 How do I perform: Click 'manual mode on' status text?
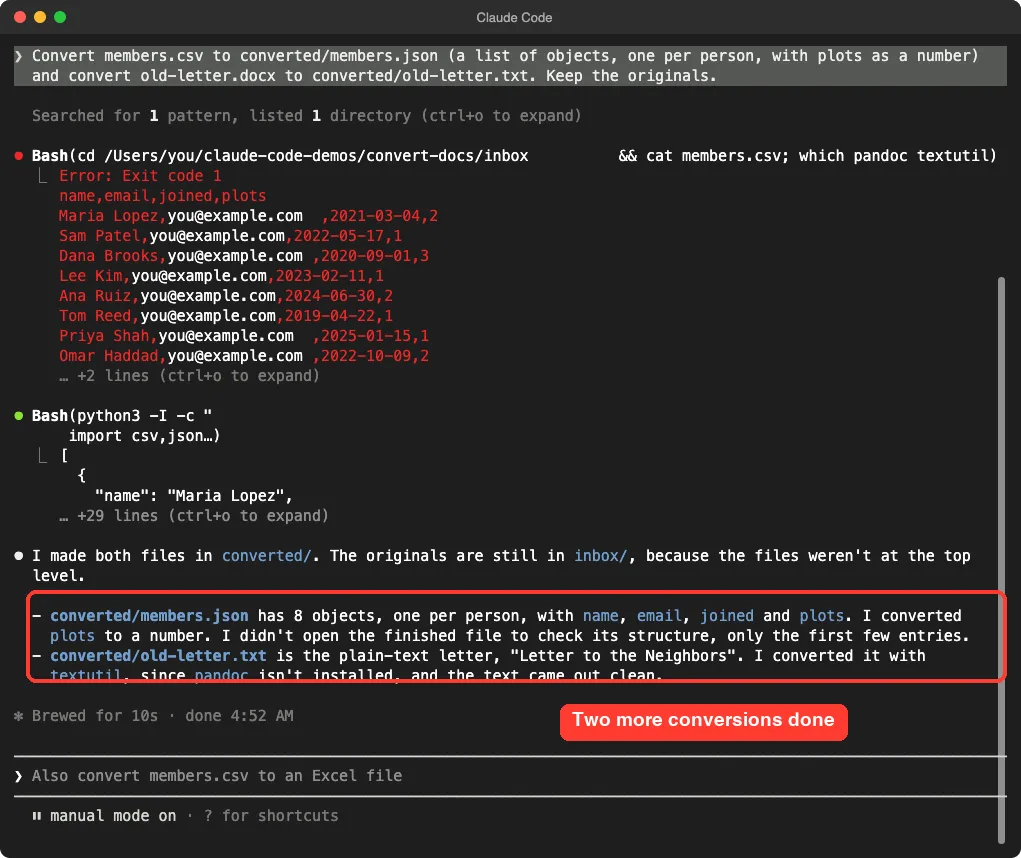113,816
